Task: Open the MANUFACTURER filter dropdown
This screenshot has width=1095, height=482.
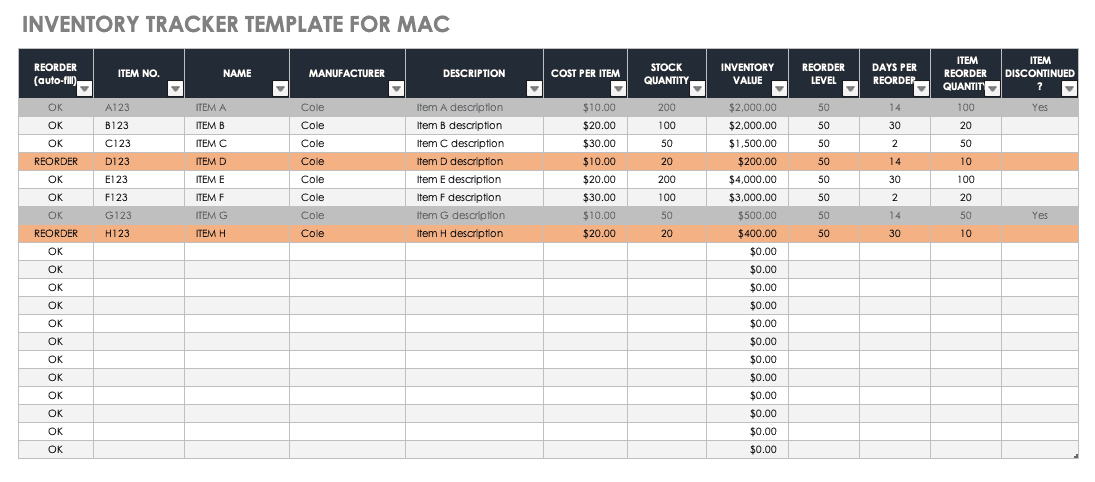Action: click(x=396, y=89)
